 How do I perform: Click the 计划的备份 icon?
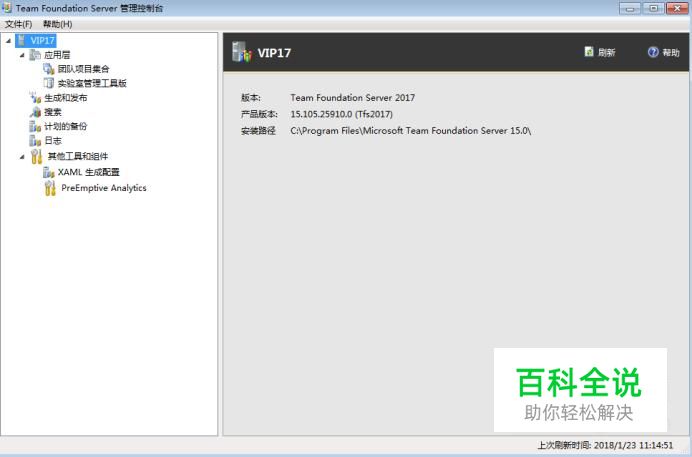pos(35,126)
